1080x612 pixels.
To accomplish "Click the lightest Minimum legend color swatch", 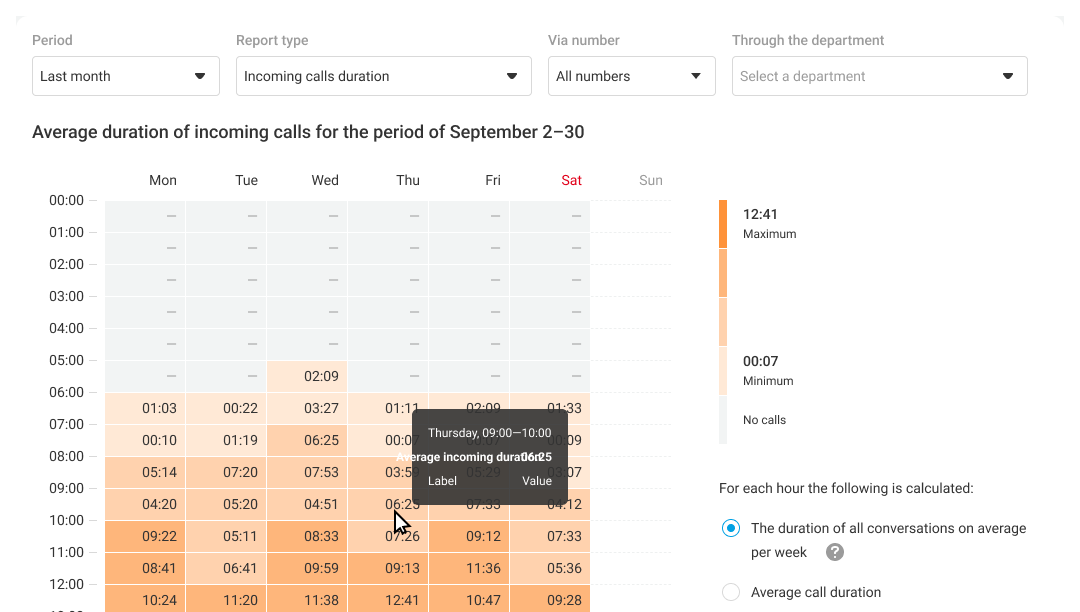I will tap(723, 371).
